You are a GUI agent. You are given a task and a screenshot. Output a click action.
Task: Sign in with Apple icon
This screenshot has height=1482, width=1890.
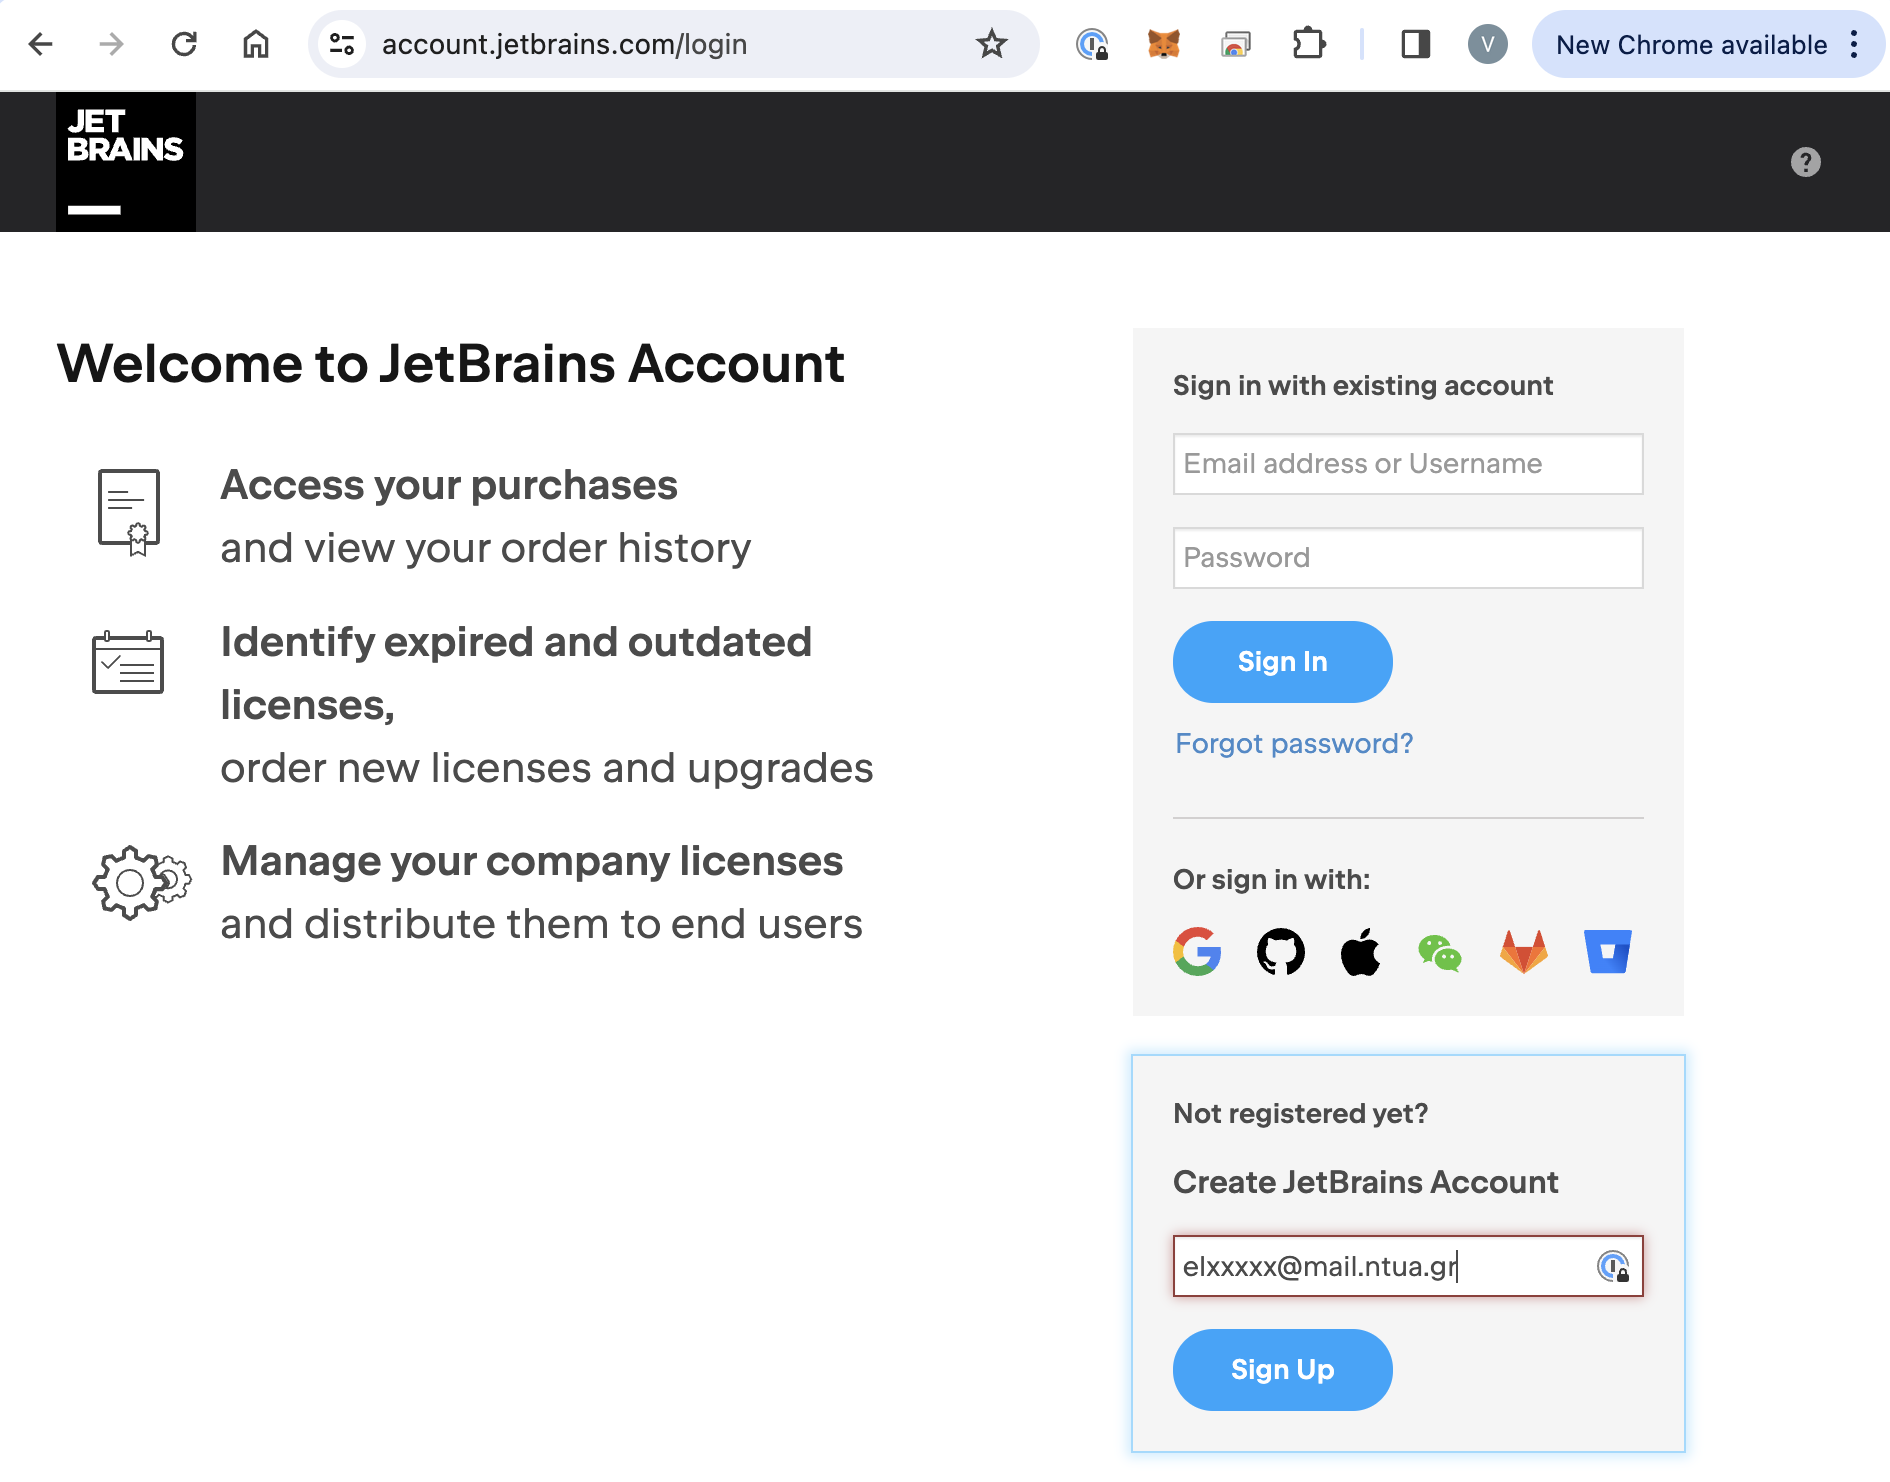point(1360,951)
